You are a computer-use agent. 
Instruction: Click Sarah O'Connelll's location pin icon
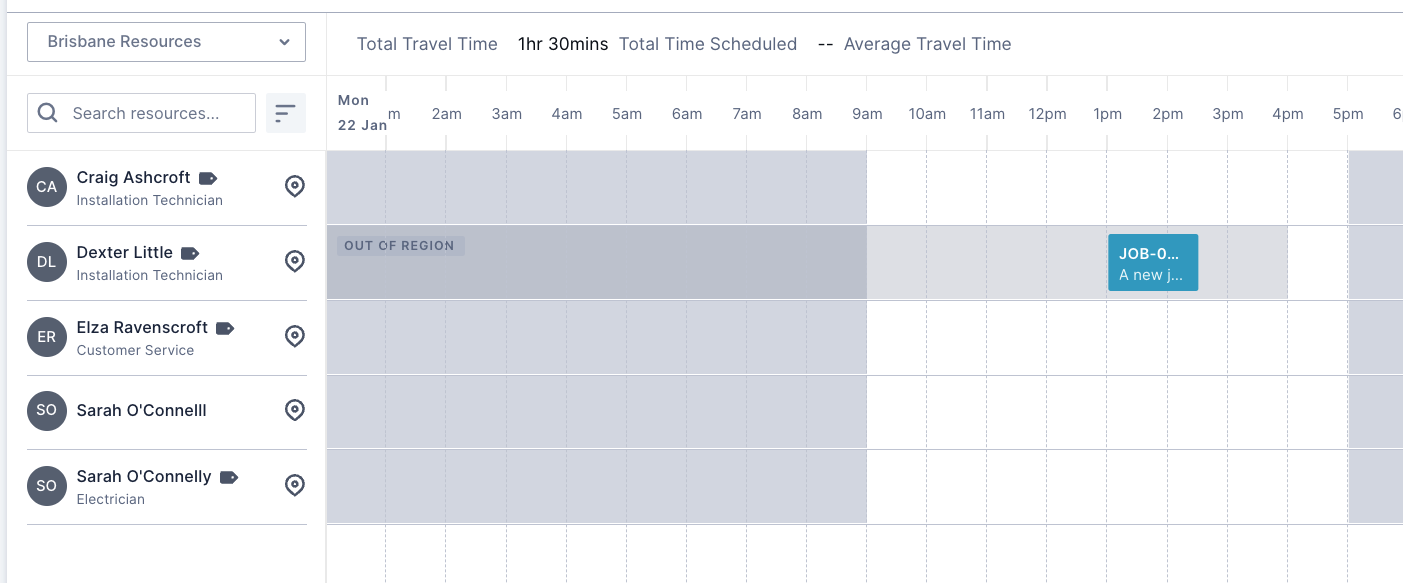tap(294, 411)
